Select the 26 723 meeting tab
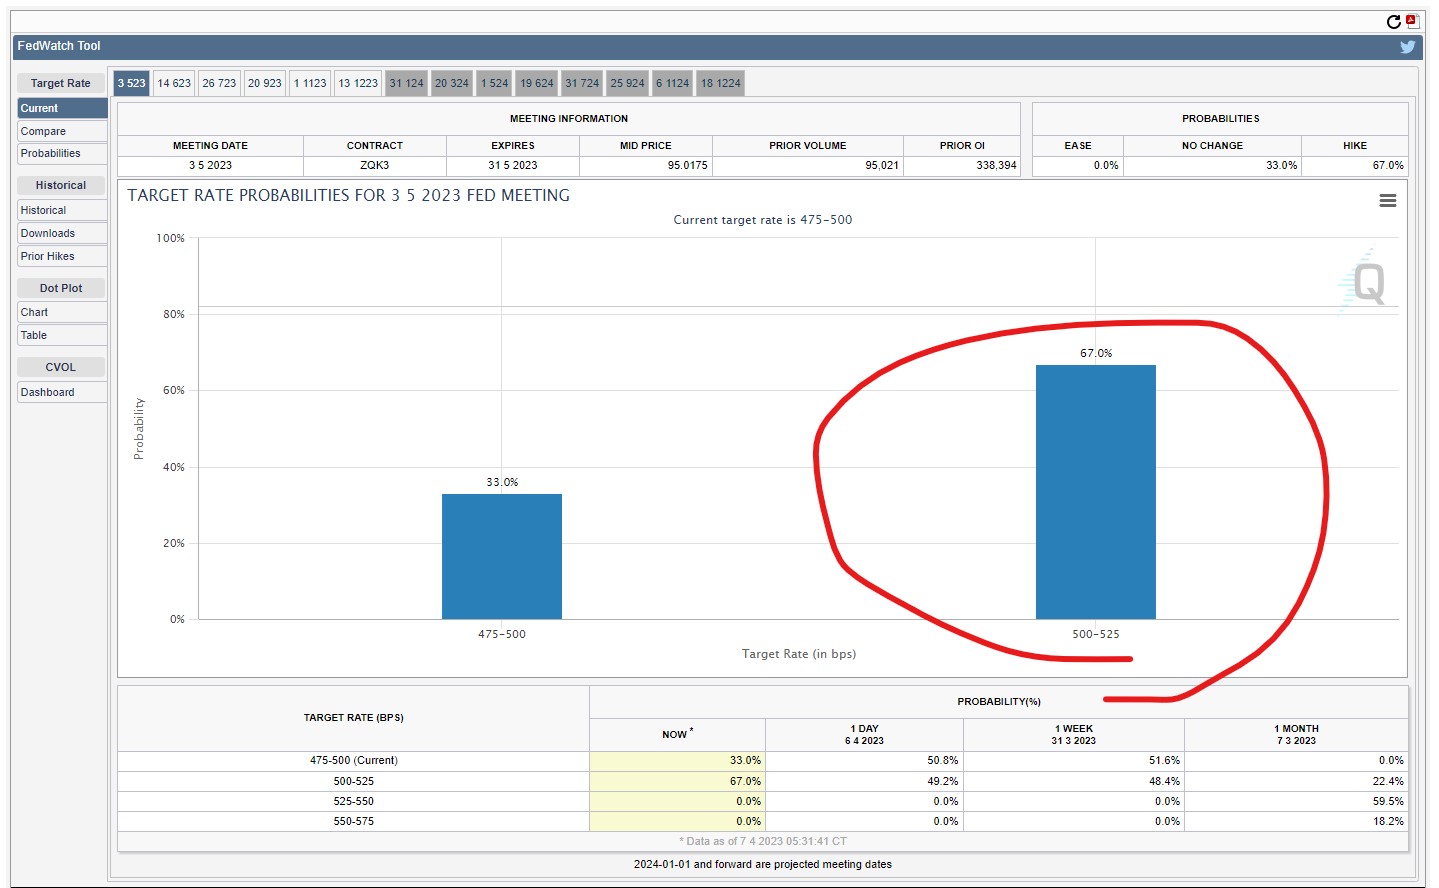Viewport: 1439px width, 888px height. pos(219,83)
